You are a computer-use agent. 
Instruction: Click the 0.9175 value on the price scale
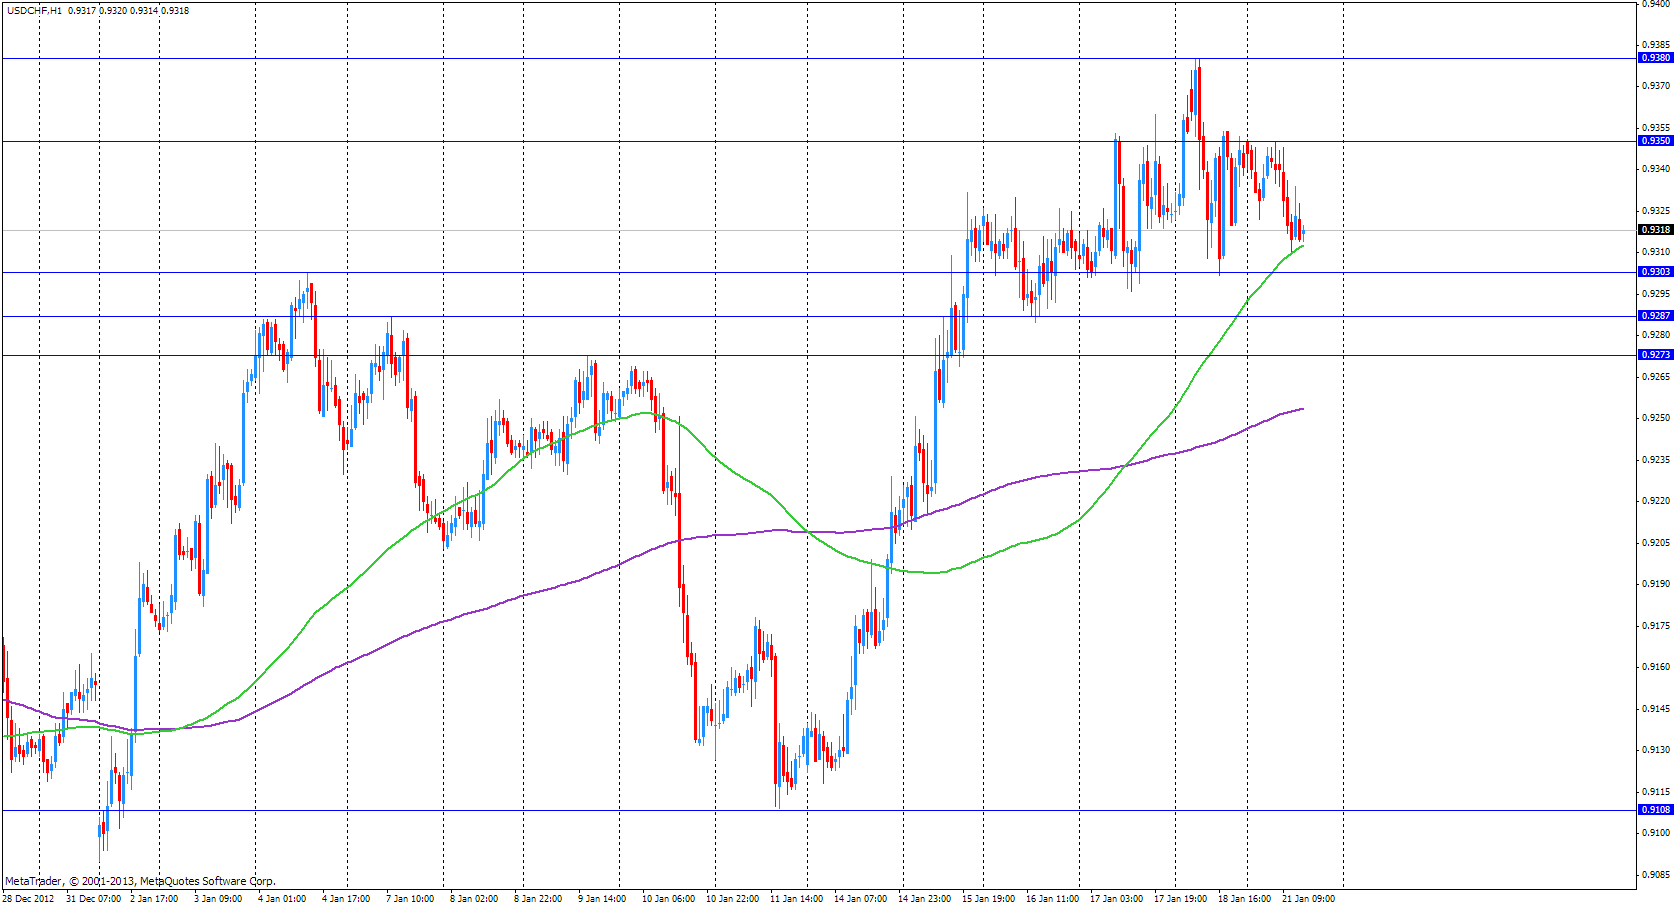[x=1656, y=626]
